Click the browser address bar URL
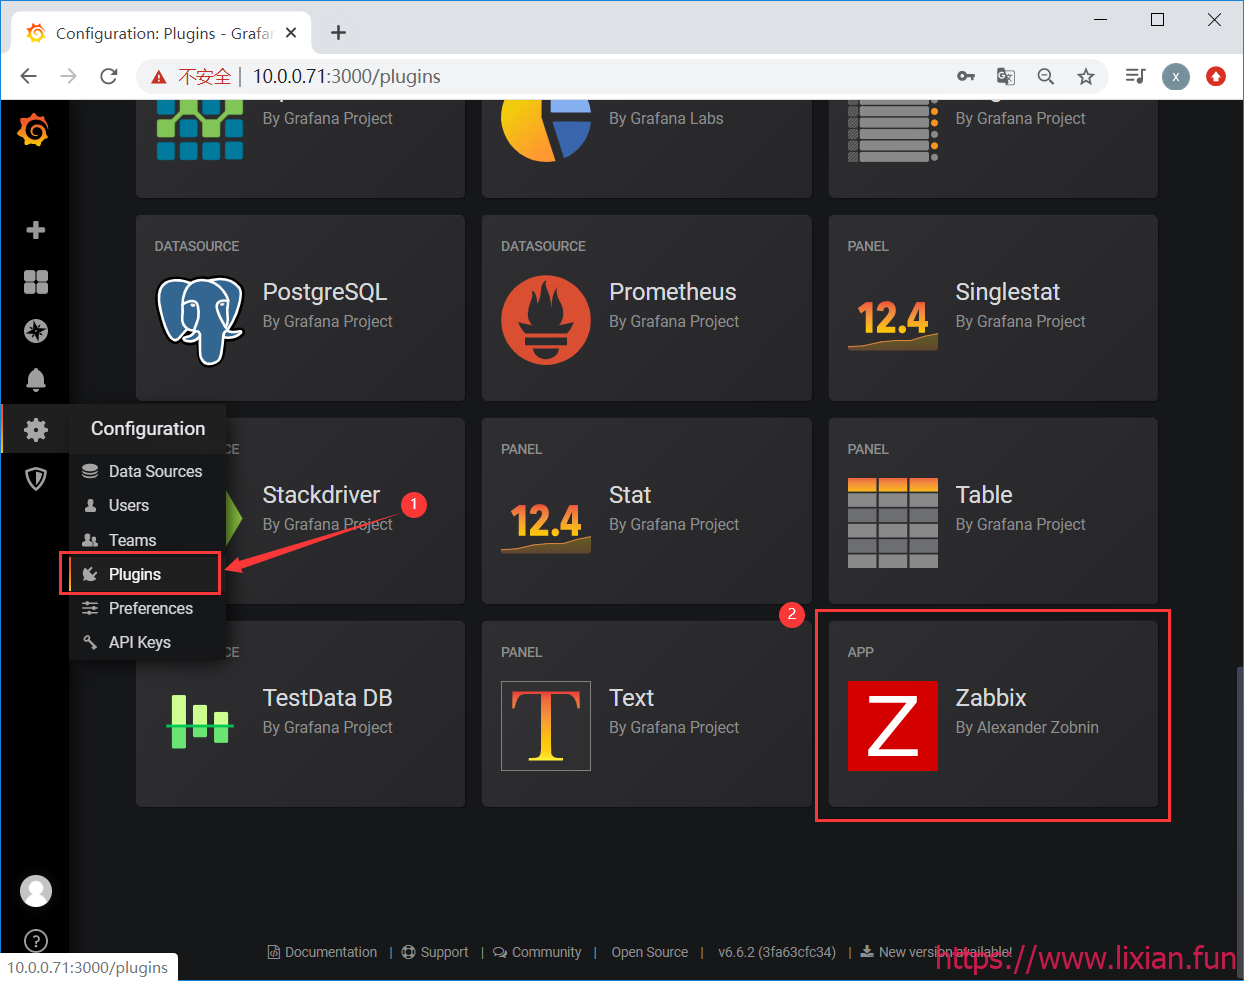The height and width of the screenshot is (981, 1244). click(x=346, y=76)
